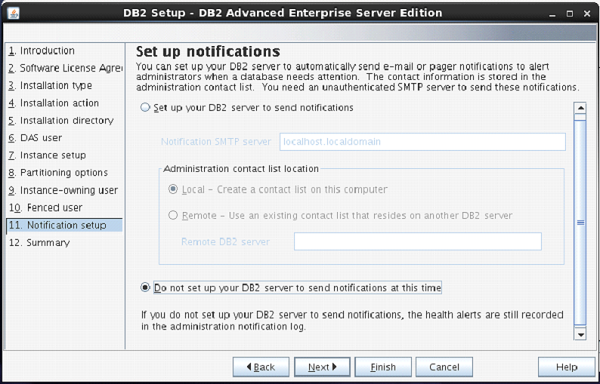Viewport: 600px width, 384px height.
Task: Click the Back button
Action: pyautogui.click(x=261, y=367)
